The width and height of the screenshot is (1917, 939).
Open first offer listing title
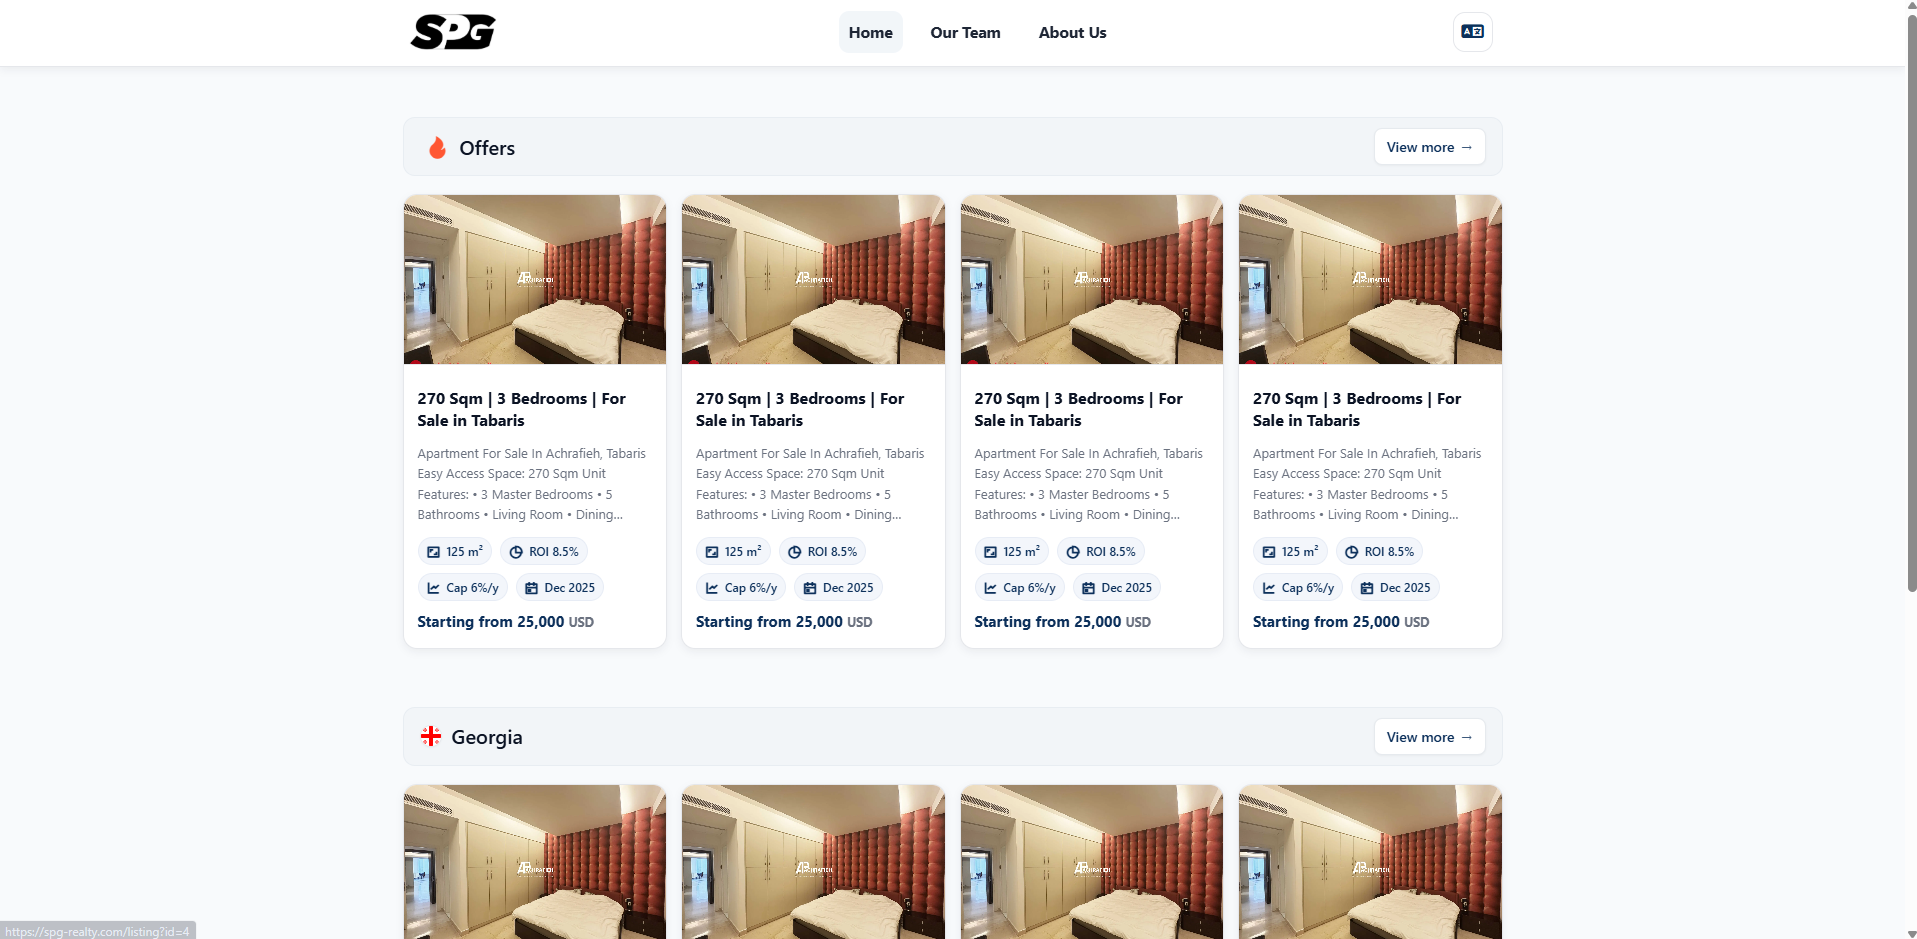pos(521,409)
